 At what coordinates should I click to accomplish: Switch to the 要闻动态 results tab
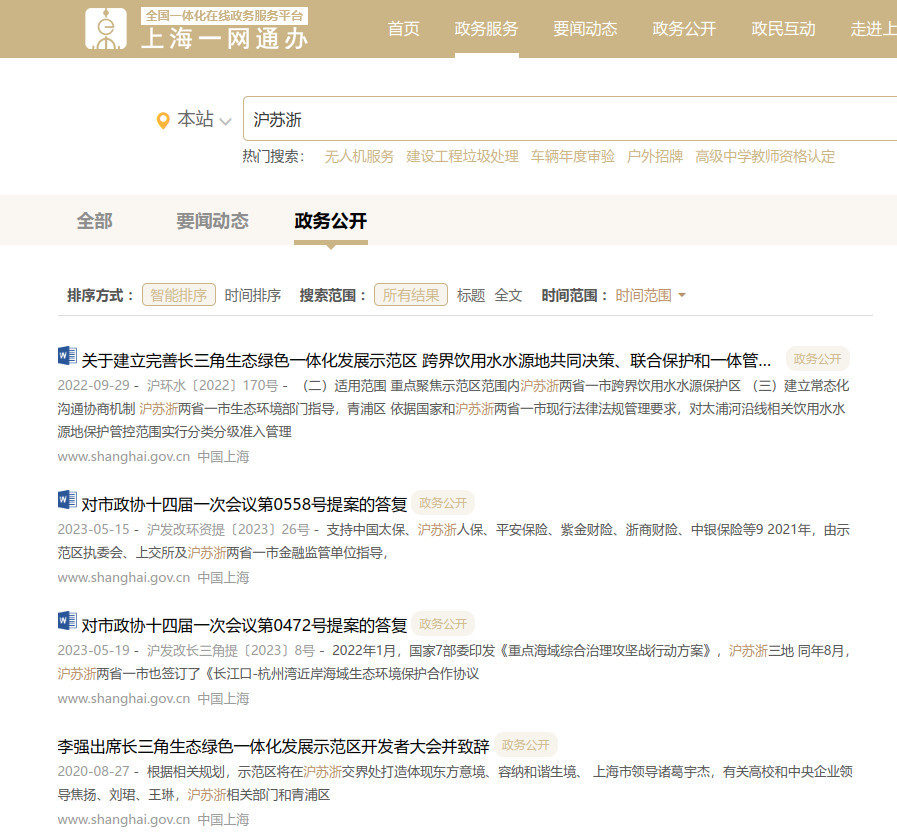tap(212, 221)
